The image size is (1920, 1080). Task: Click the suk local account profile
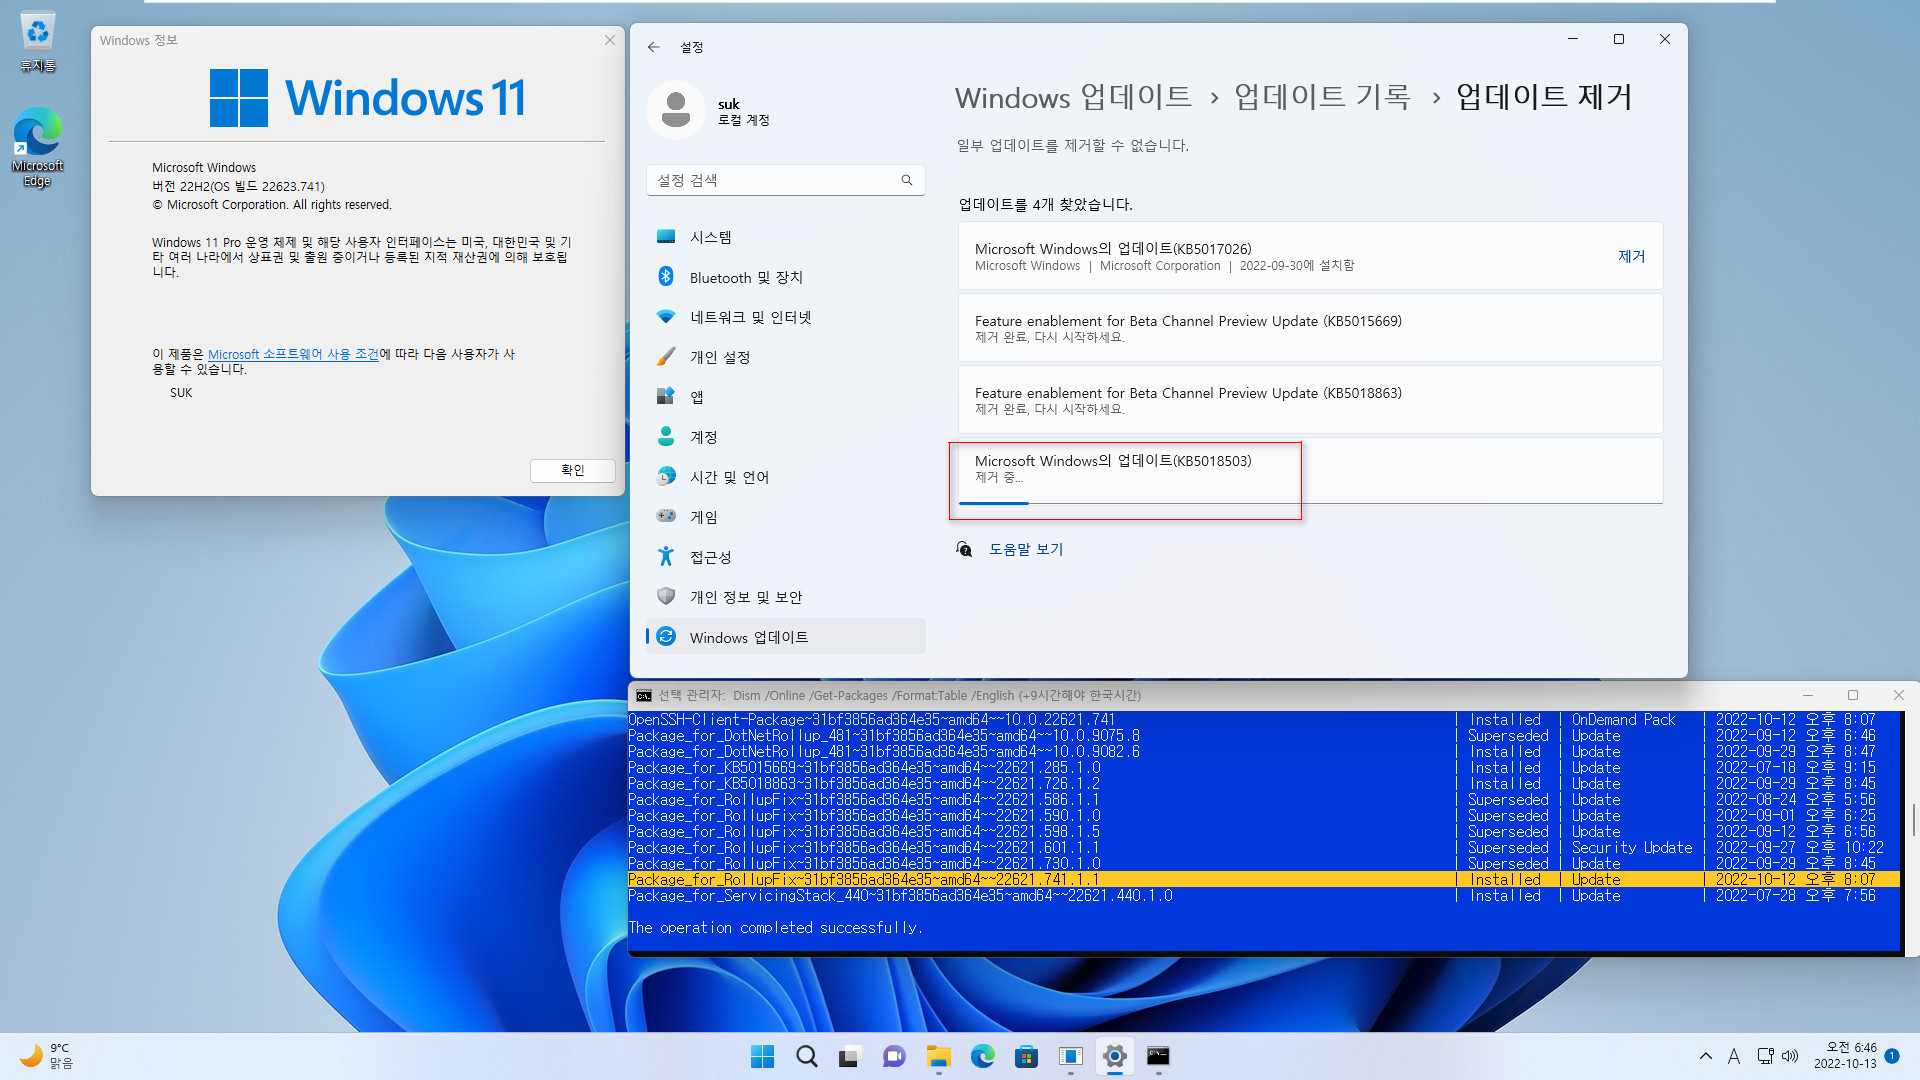[710, 110]
